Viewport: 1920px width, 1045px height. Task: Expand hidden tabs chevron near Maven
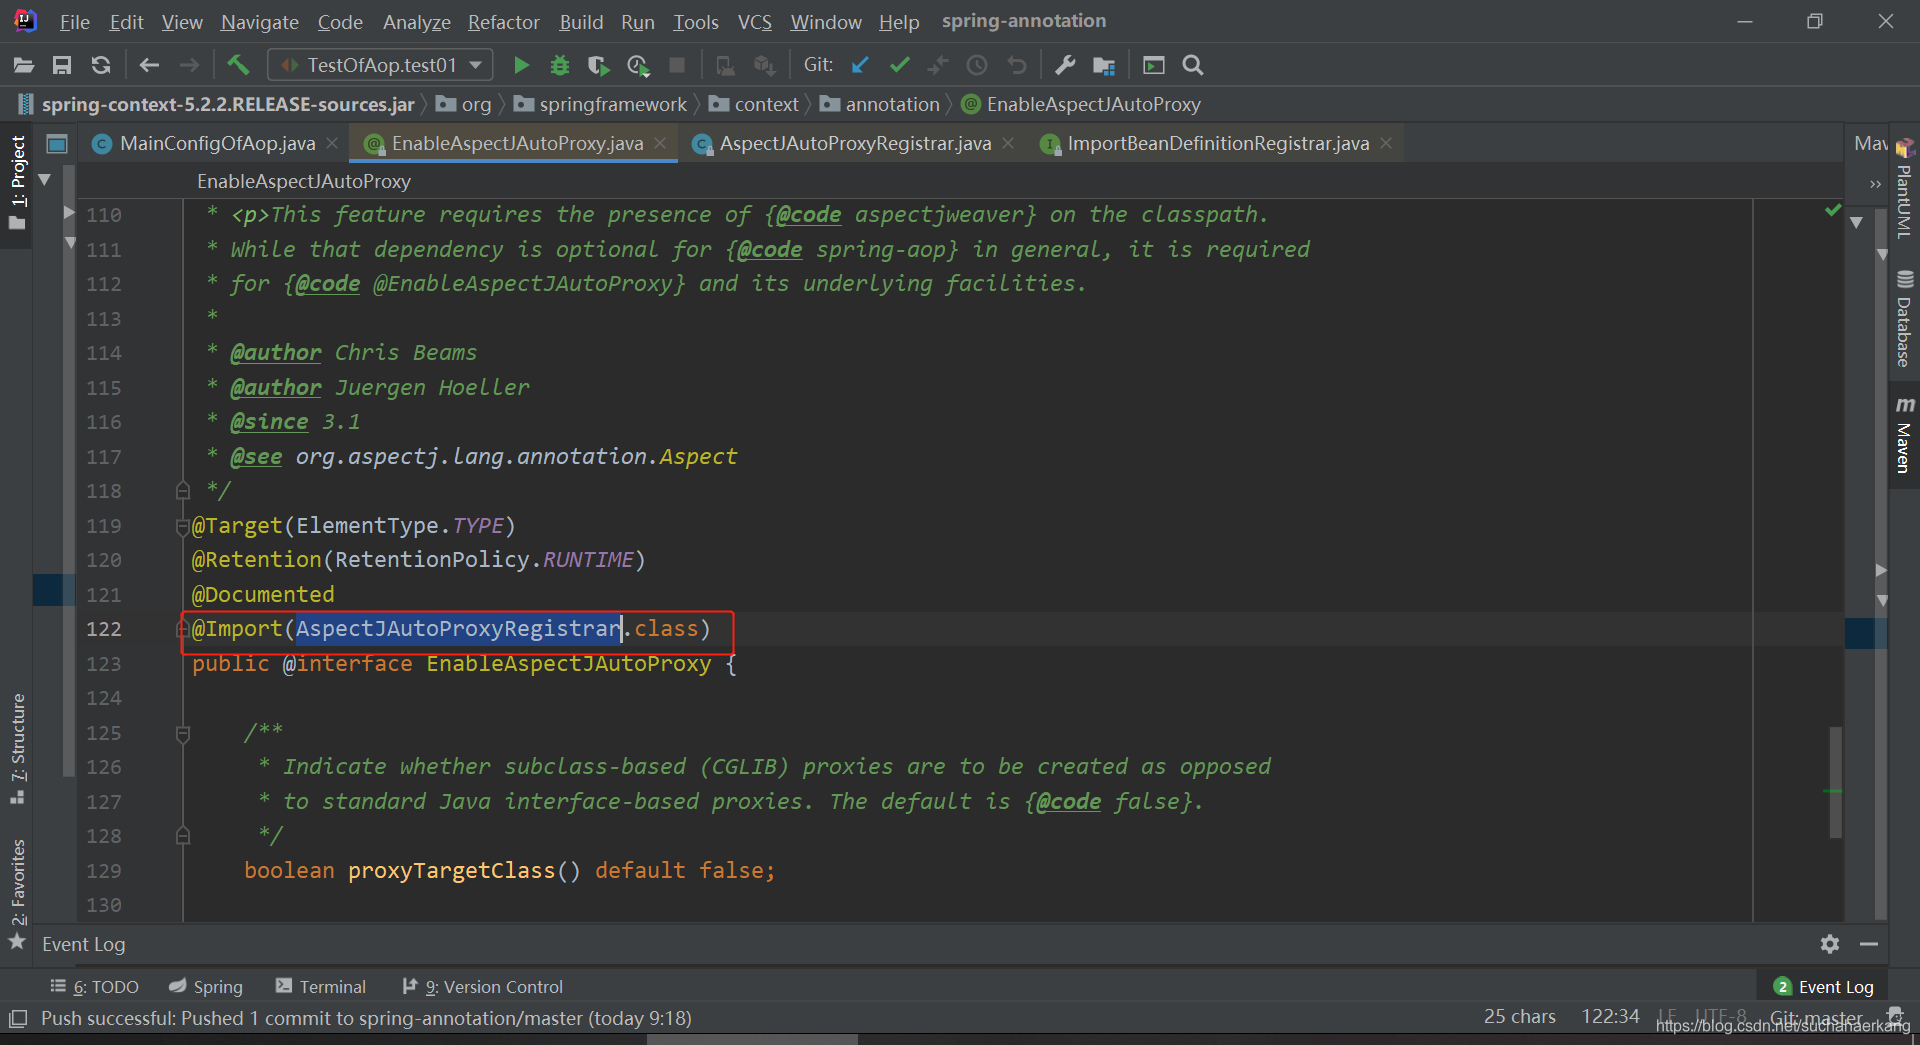point(1875,184)
